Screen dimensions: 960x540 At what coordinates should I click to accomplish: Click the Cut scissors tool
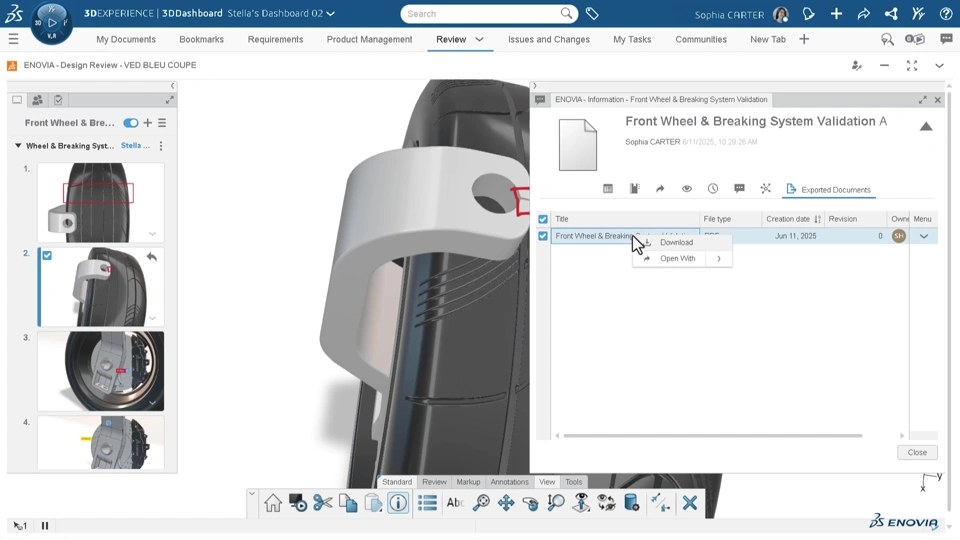323,503
